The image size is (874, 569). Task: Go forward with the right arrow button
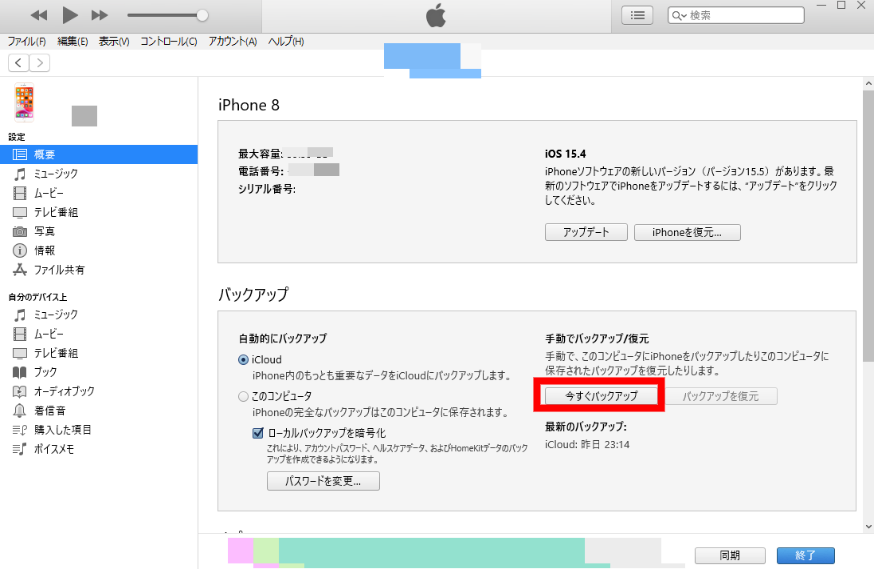(40, 62)
